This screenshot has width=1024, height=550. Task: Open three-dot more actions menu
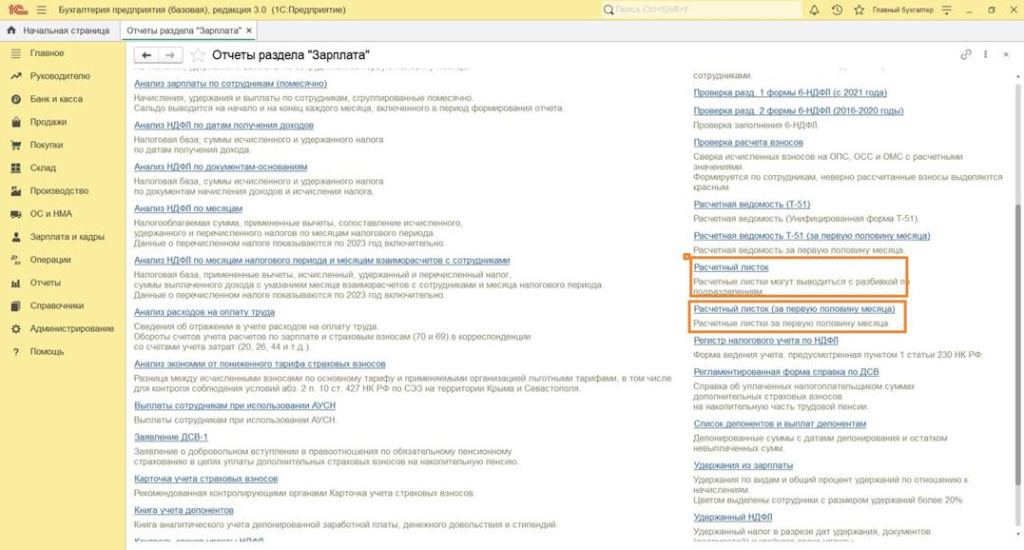click(x=987, y=54)
